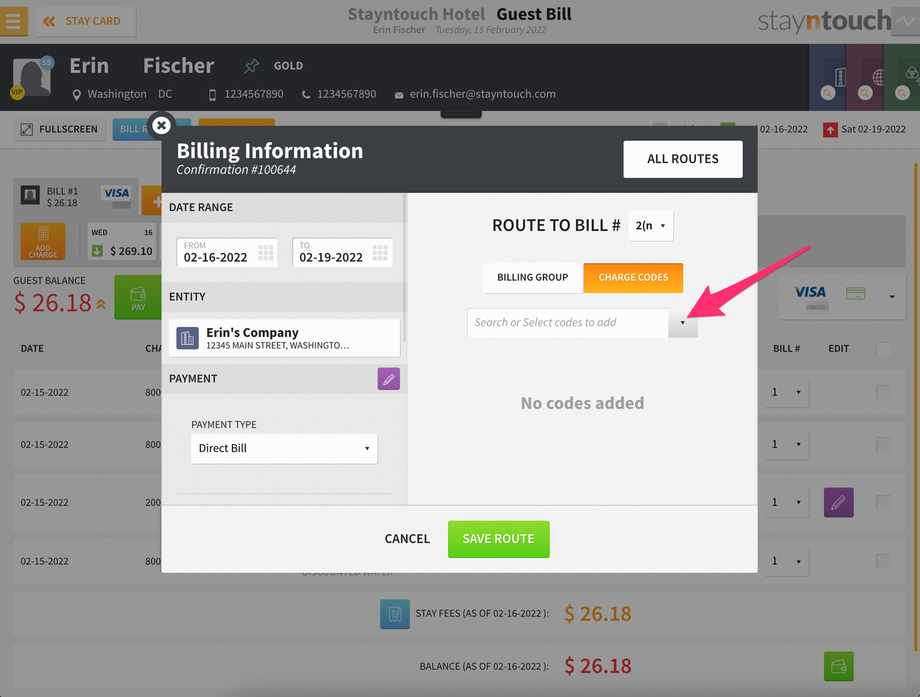920x697 pixels.
Task: Click the green arrow on WED tile
Action: [x=97, y=251]
